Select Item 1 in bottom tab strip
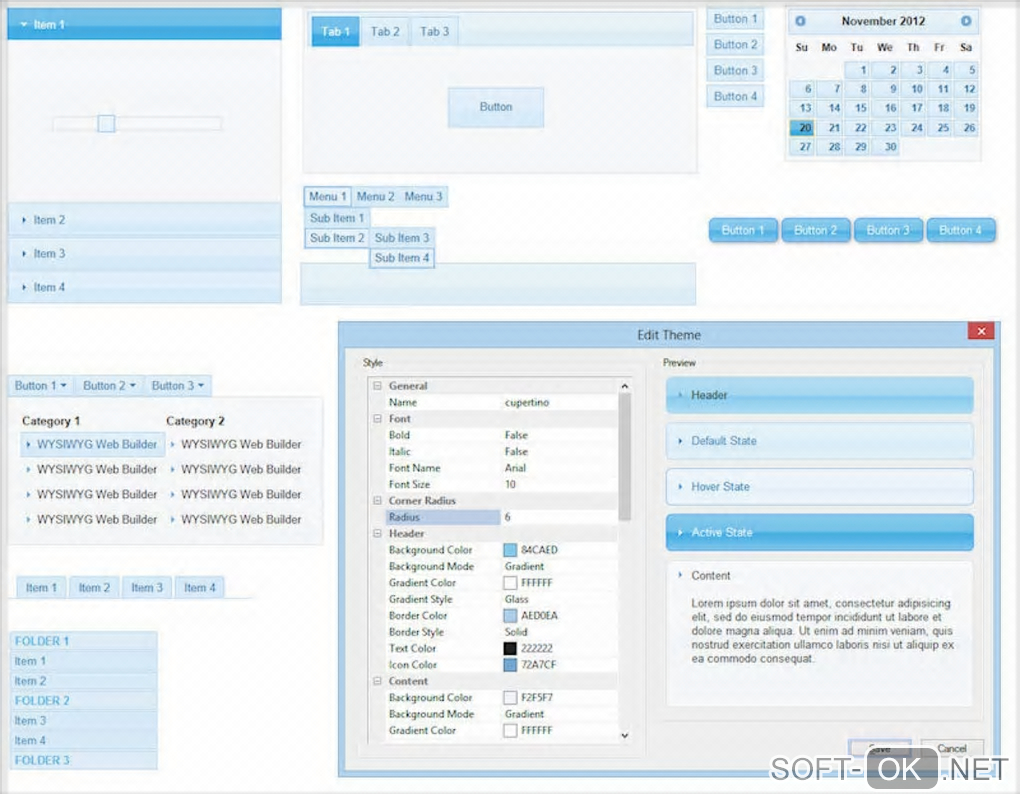The image size is (1020, 794). click(41, 588)
